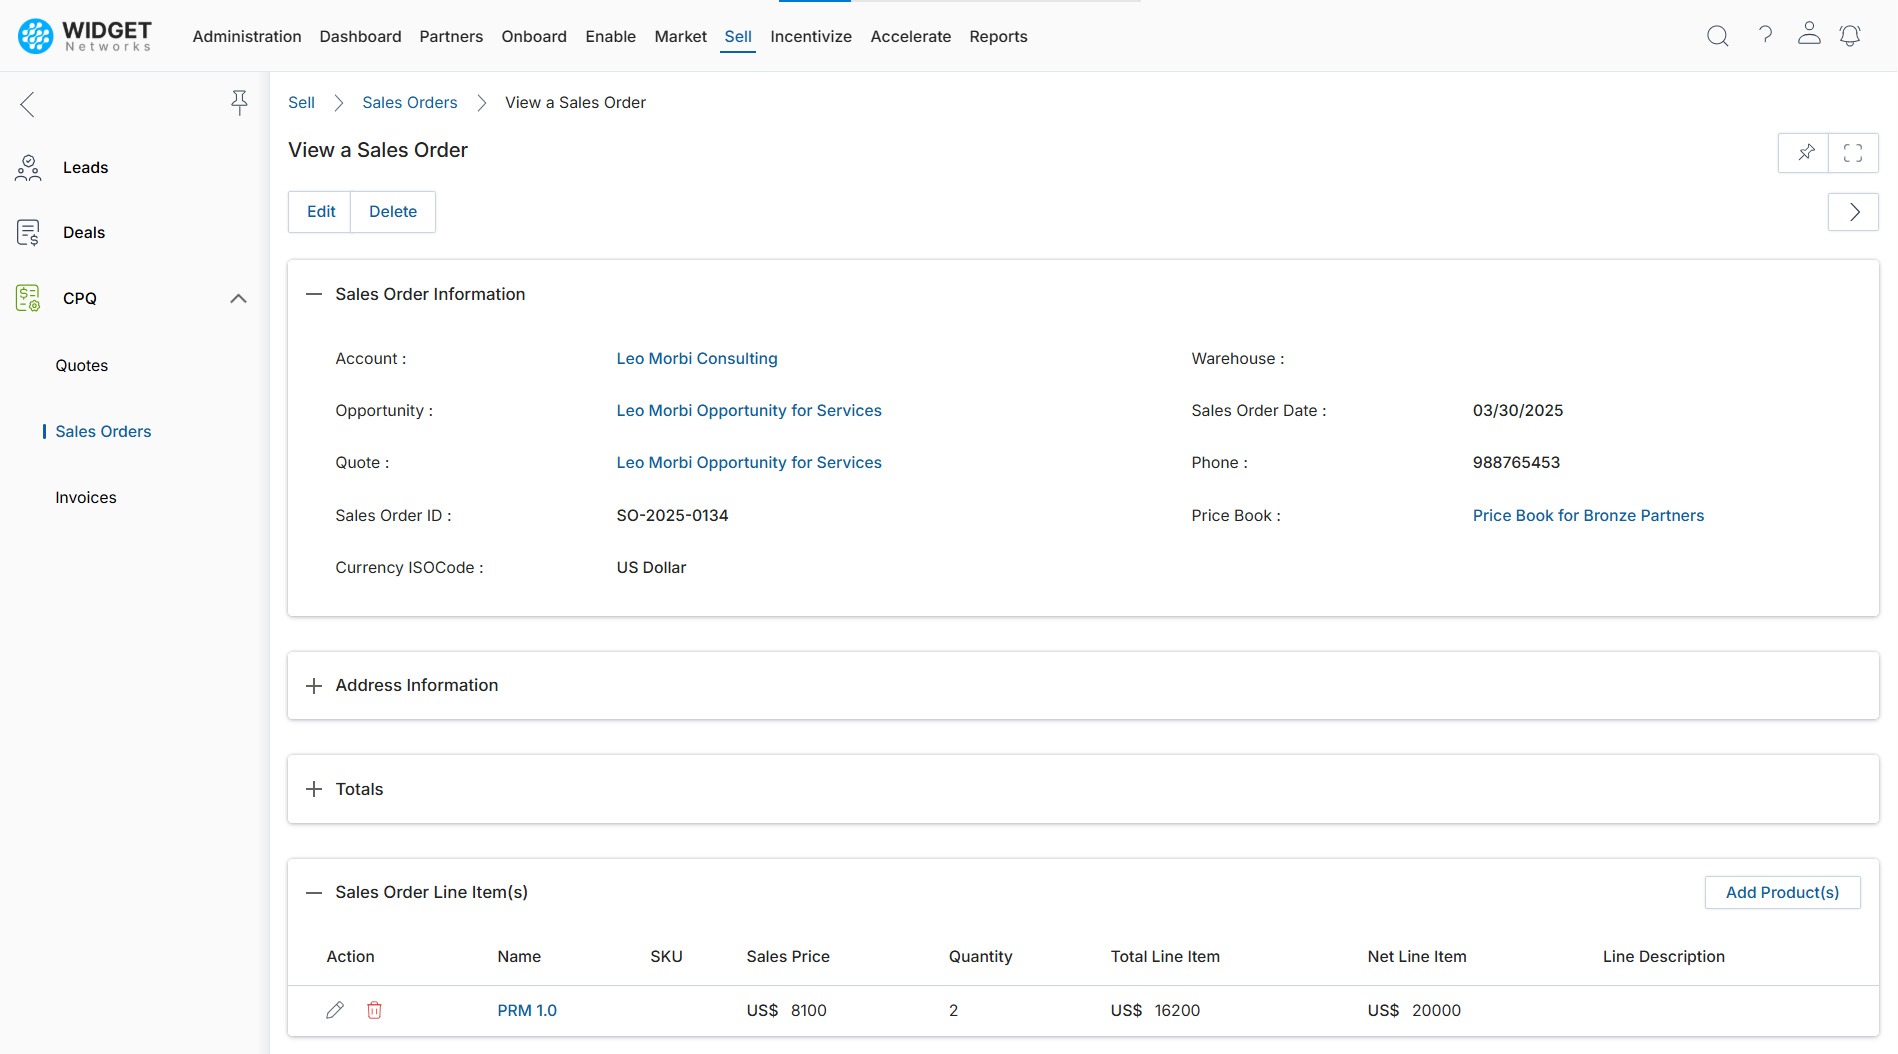Open Deals in the sidebar
This screenshot has width=1898, height=1054.
tap(84, 232)
